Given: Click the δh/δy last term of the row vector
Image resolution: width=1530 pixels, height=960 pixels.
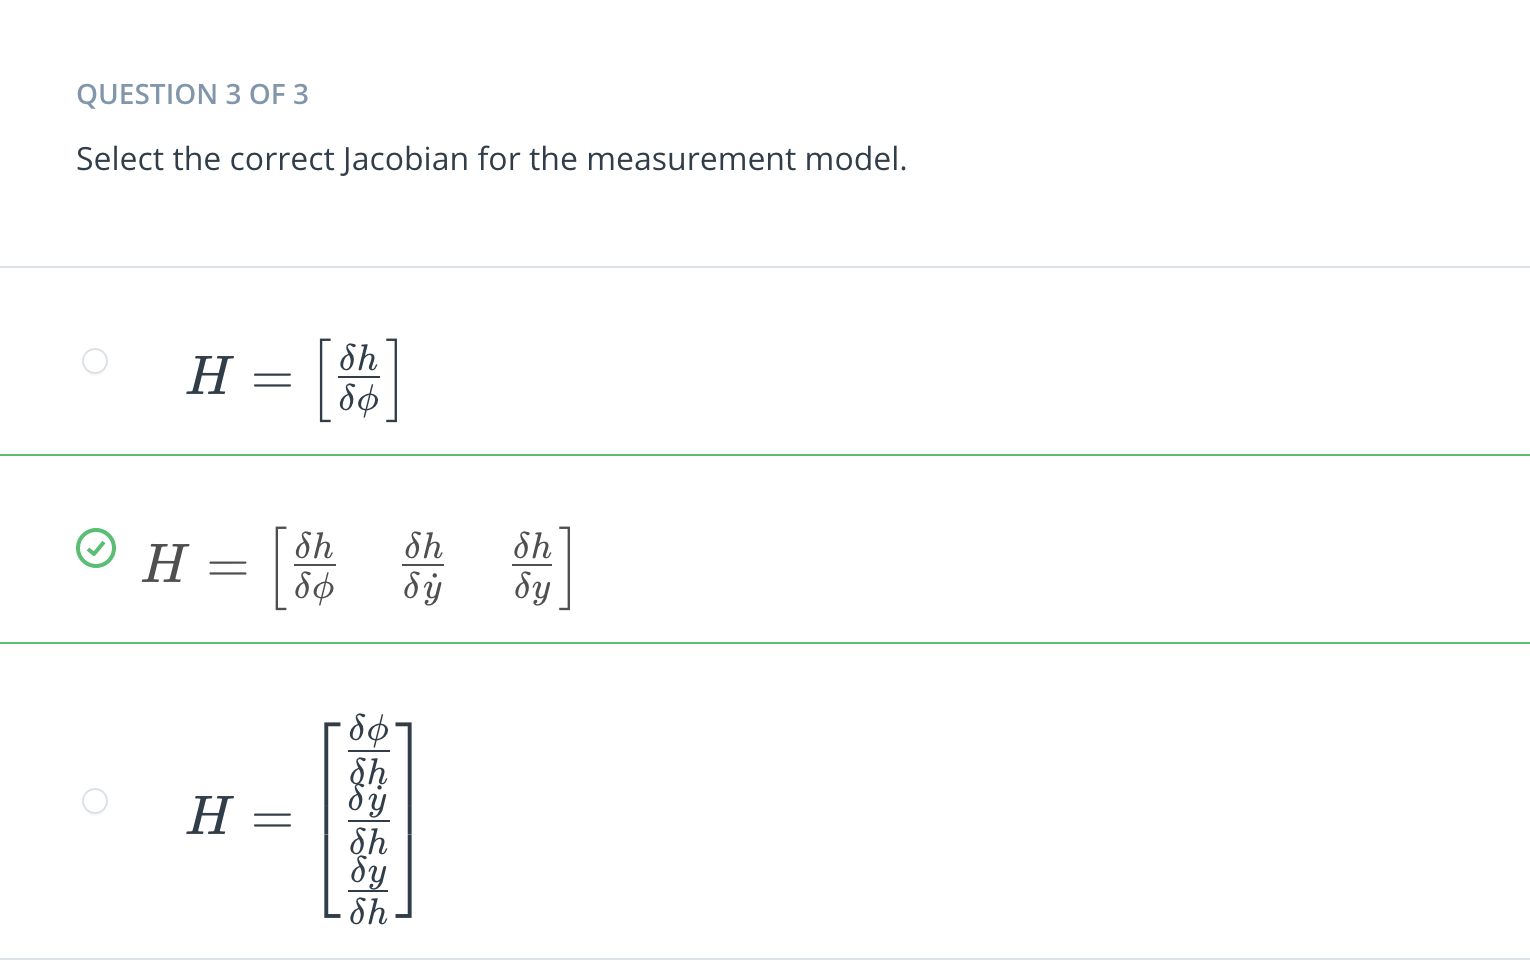Looking at the screenshot, I should (532, 566).
